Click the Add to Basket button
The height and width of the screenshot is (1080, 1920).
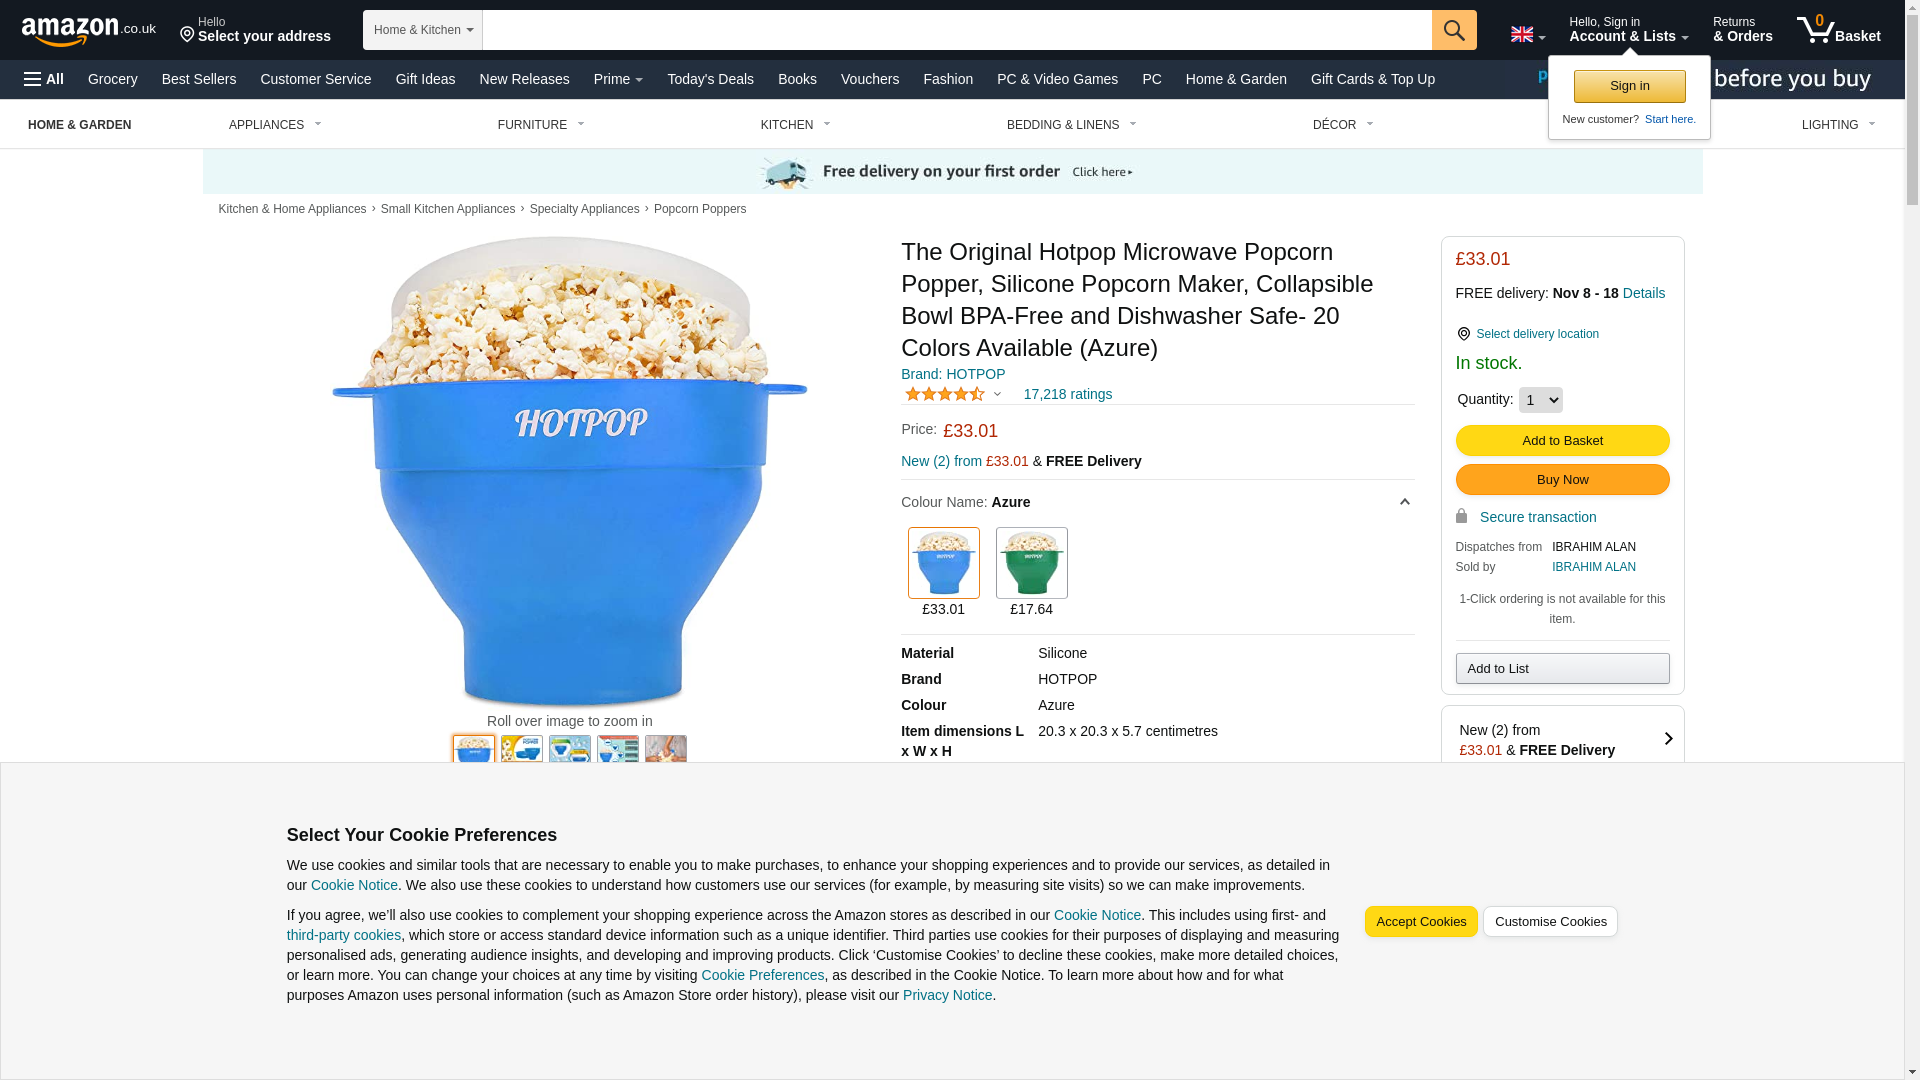click(x=1562, y=440)
